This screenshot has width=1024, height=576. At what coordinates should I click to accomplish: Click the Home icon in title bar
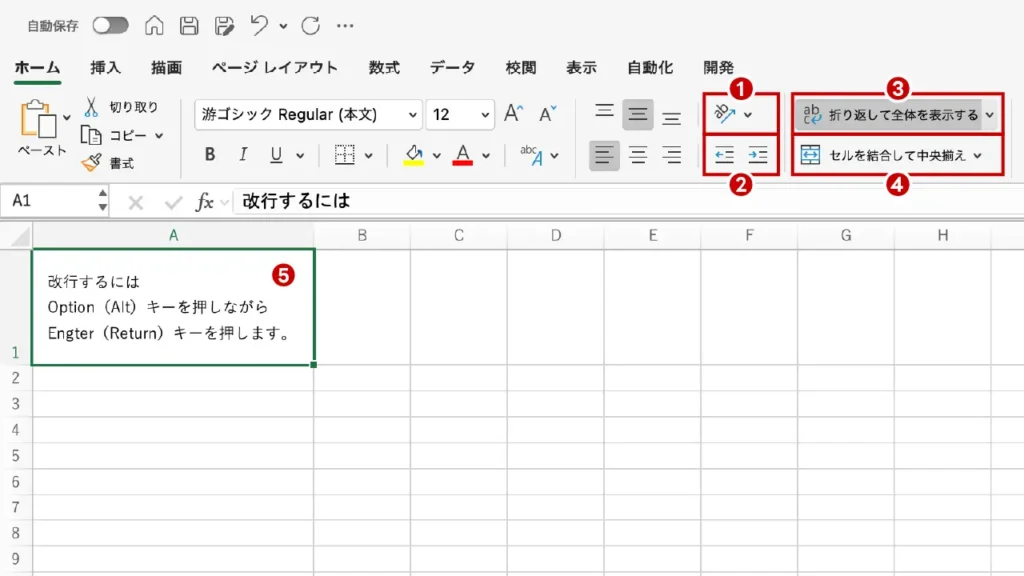coord(154,25)
